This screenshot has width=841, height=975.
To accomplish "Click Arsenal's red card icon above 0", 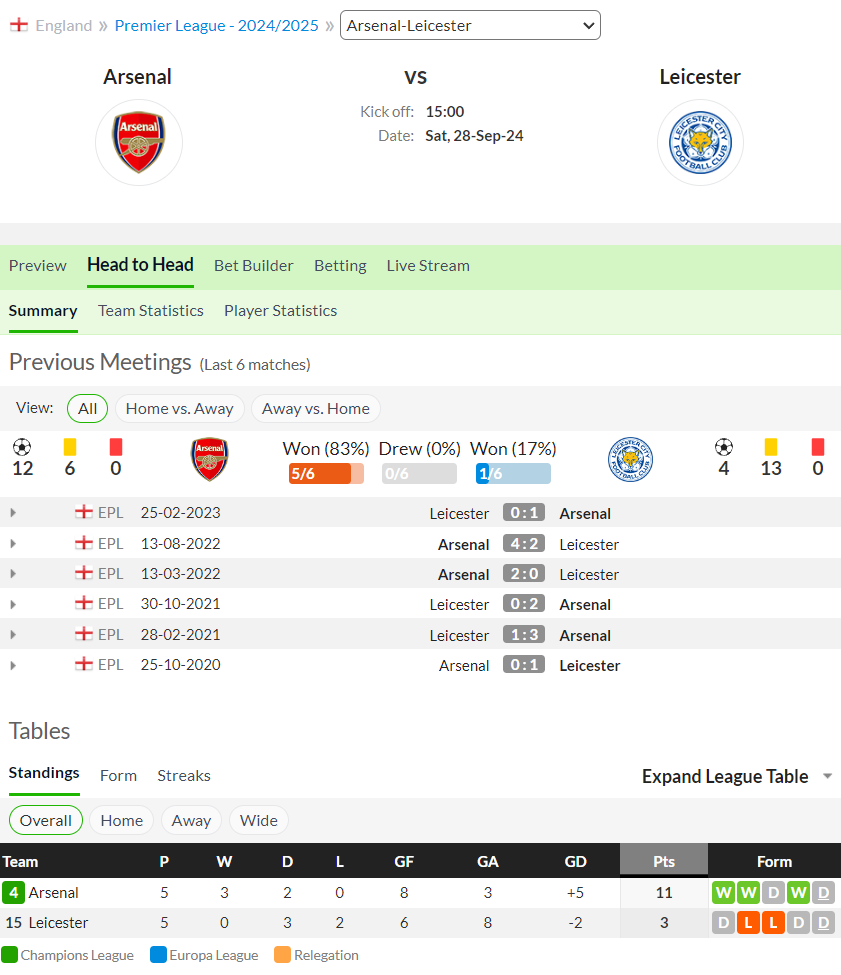I will click(116, 447).
